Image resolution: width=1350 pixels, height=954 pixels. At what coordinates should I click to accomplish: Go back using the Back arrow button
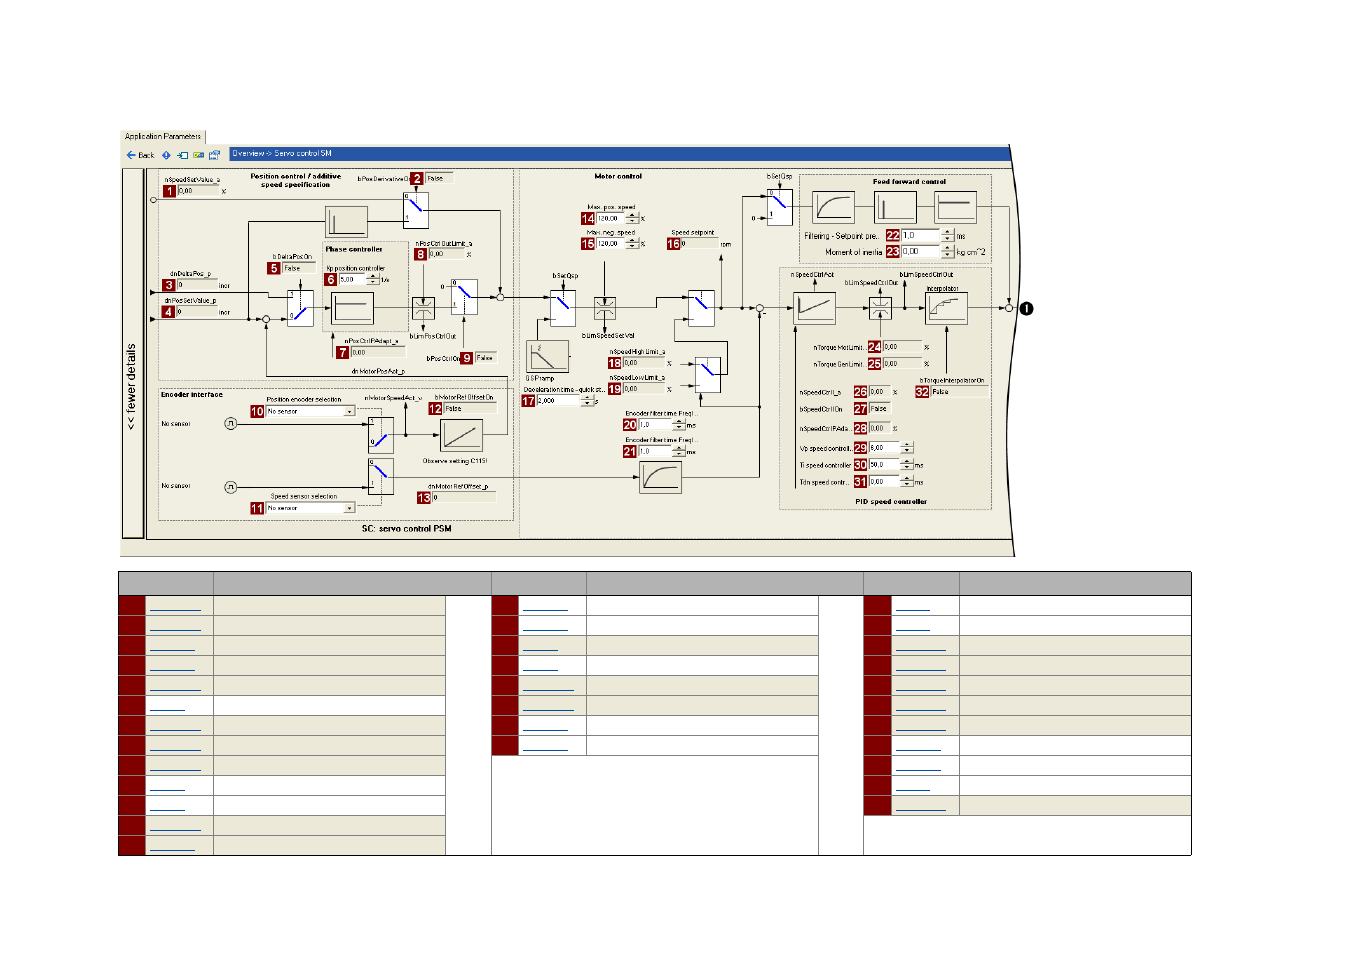140,155
